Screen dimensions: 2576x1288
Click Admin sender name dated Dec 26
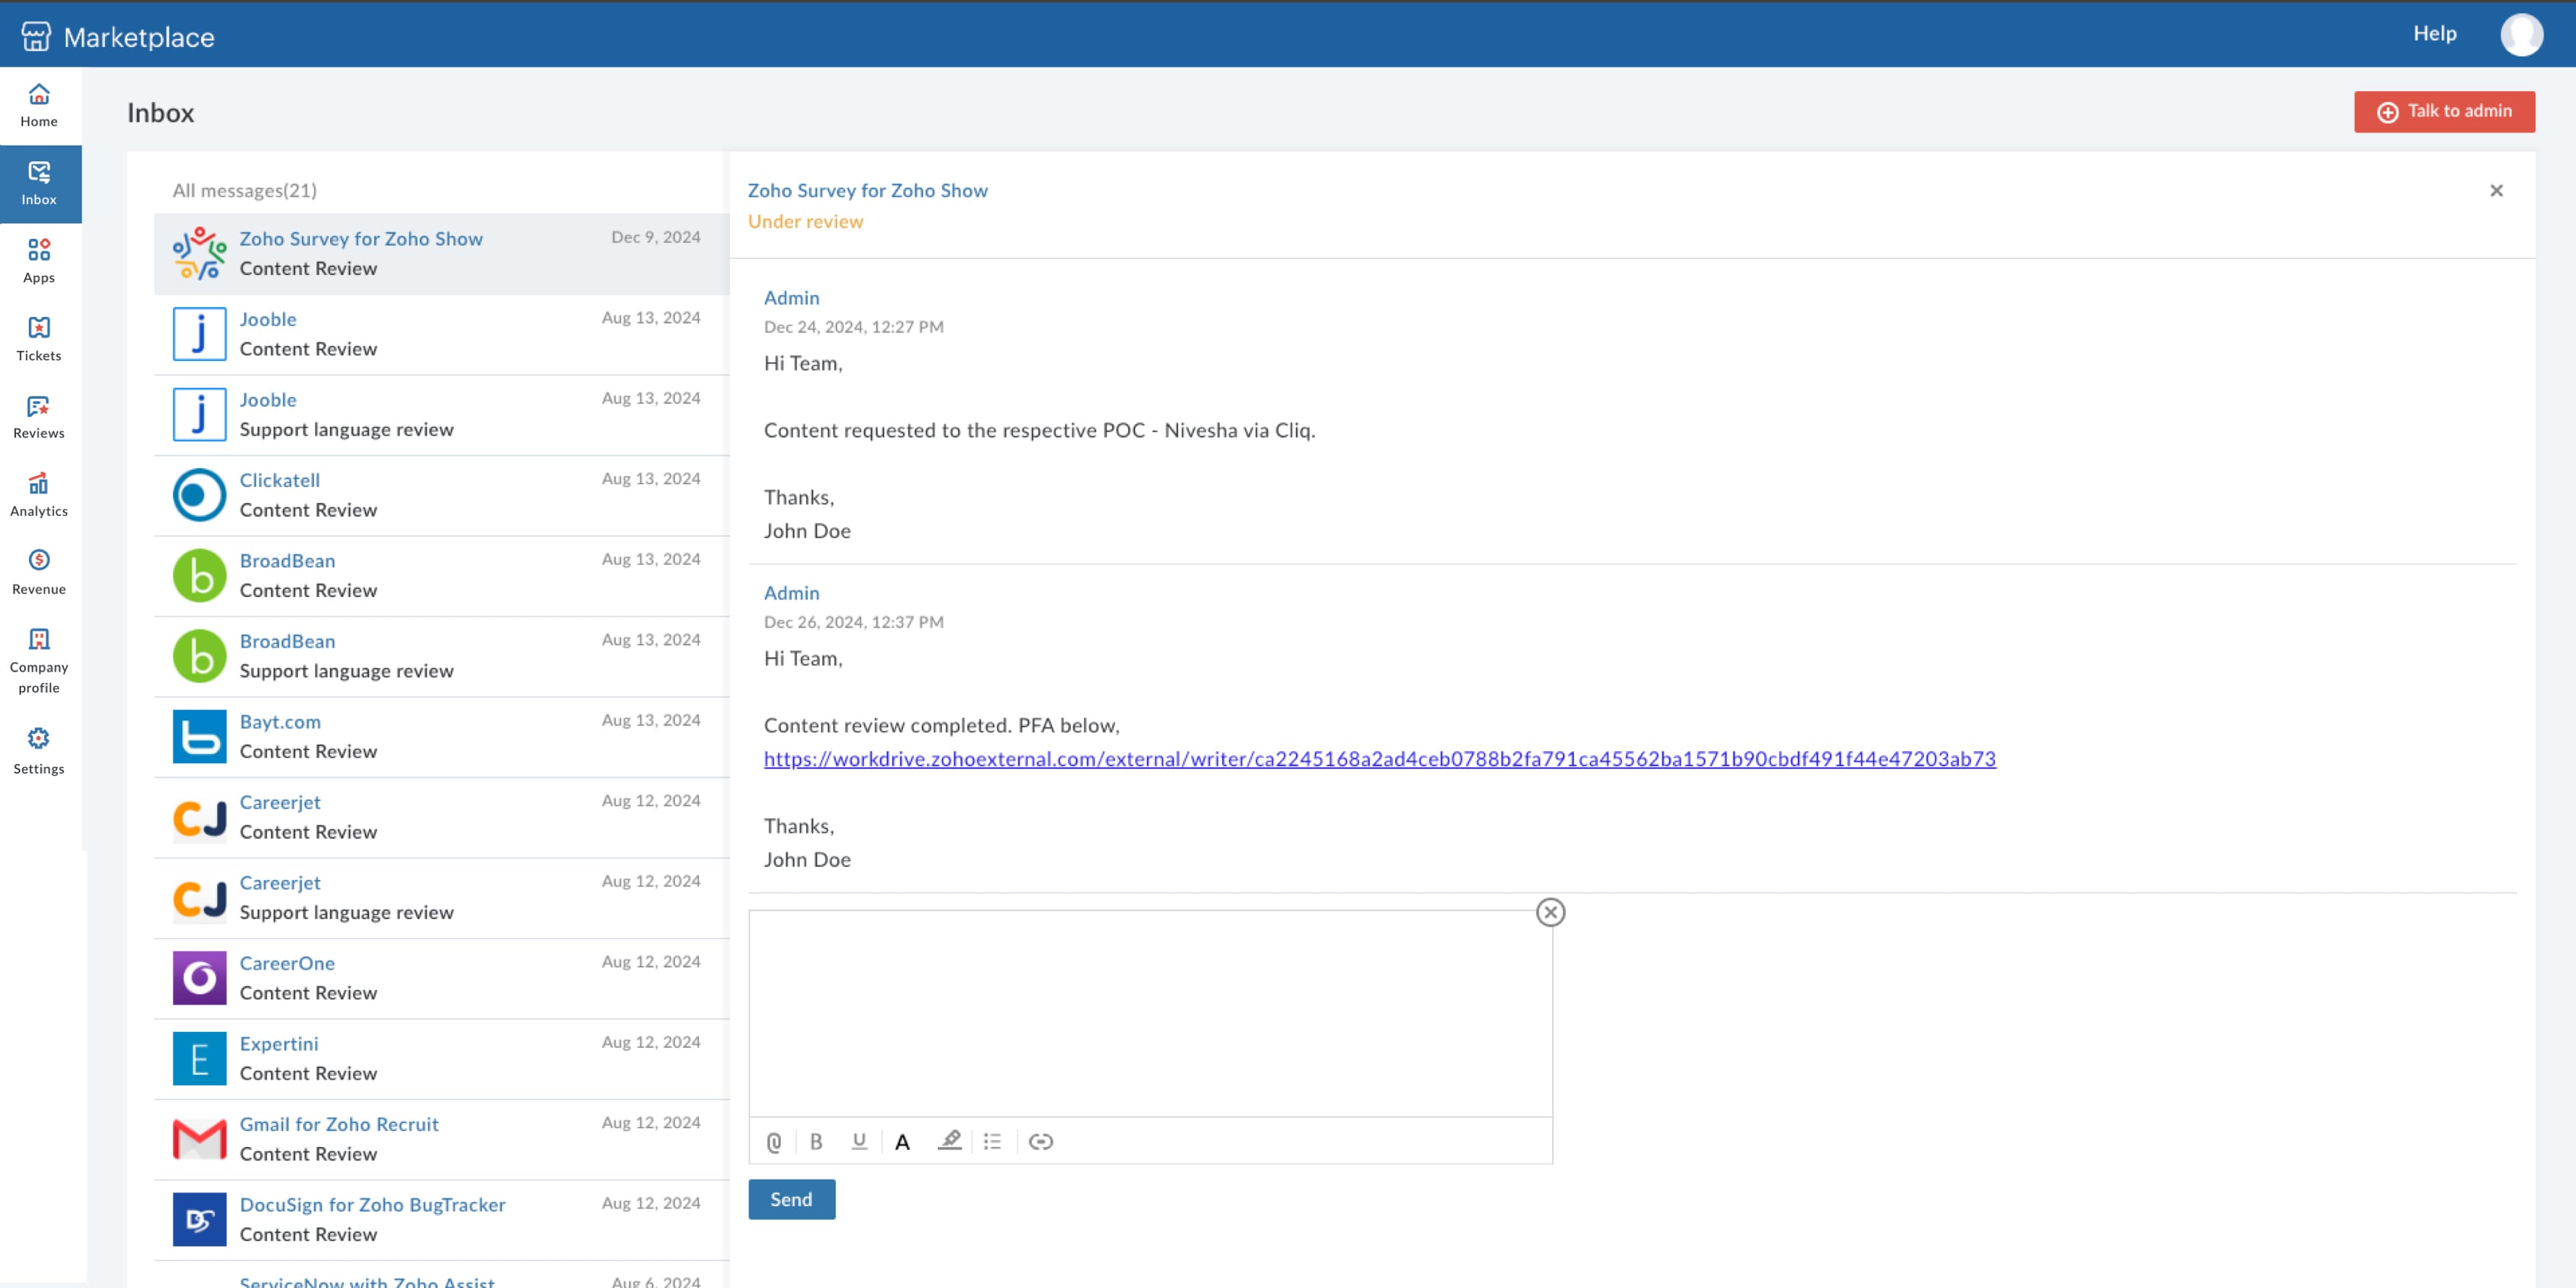coord(791,593)
